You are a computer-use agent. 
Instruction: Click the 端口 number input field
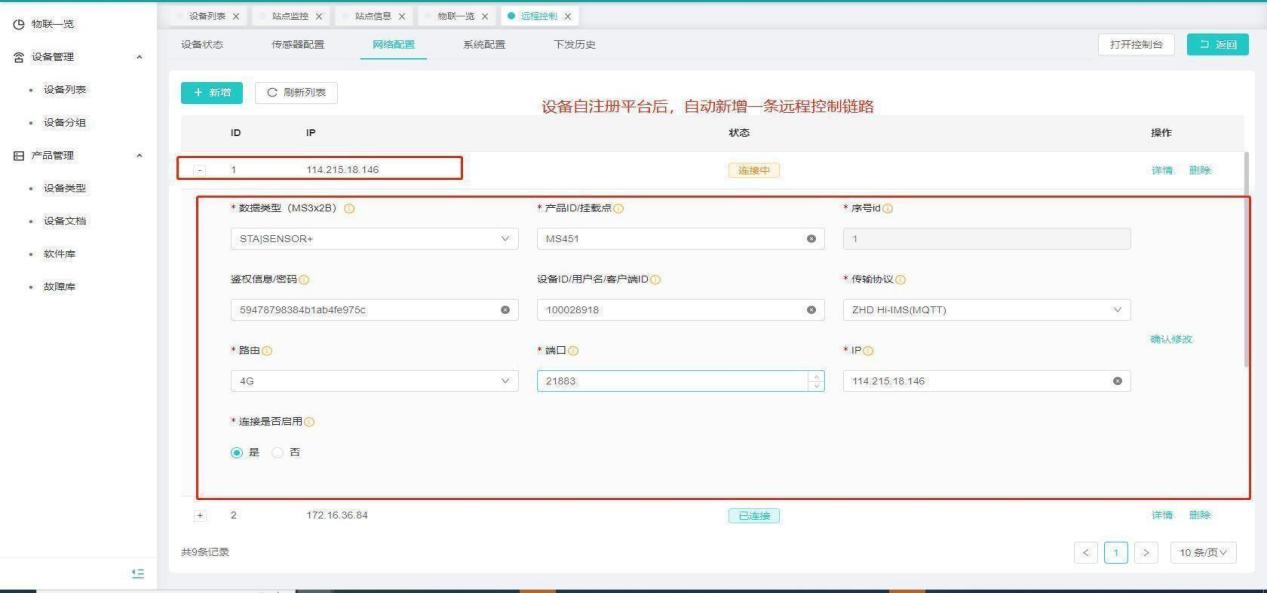coord(672,381)
